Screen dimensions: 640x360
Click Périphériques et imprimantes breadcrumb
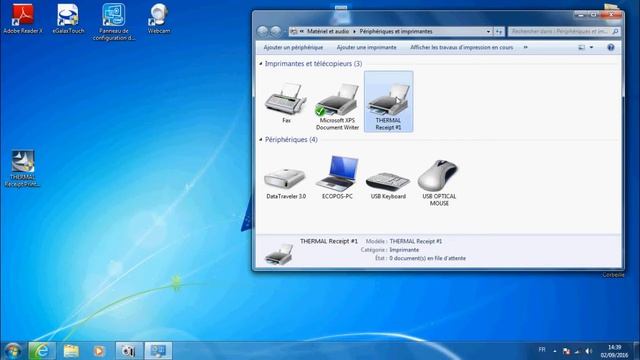(x=396, y=31)
